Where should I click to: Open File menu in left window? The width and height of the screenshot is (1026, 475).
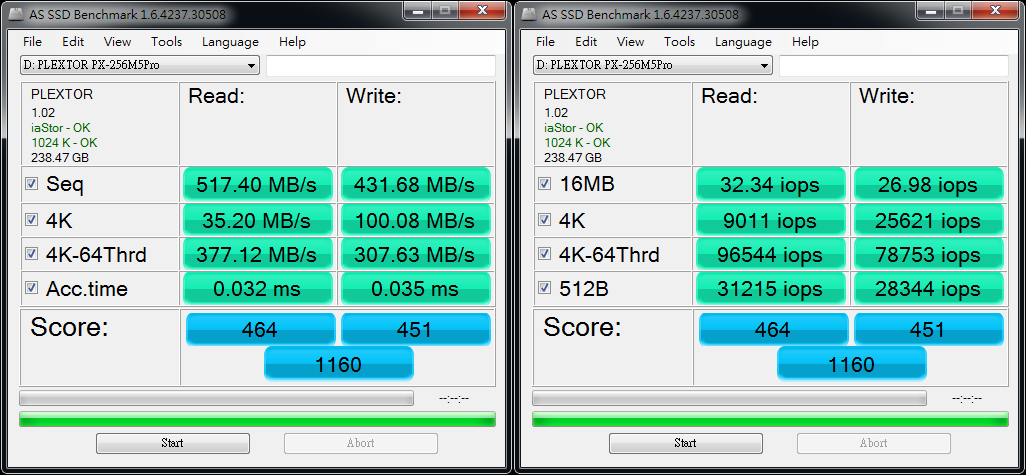pyautogui.click(x=32, y=42)
